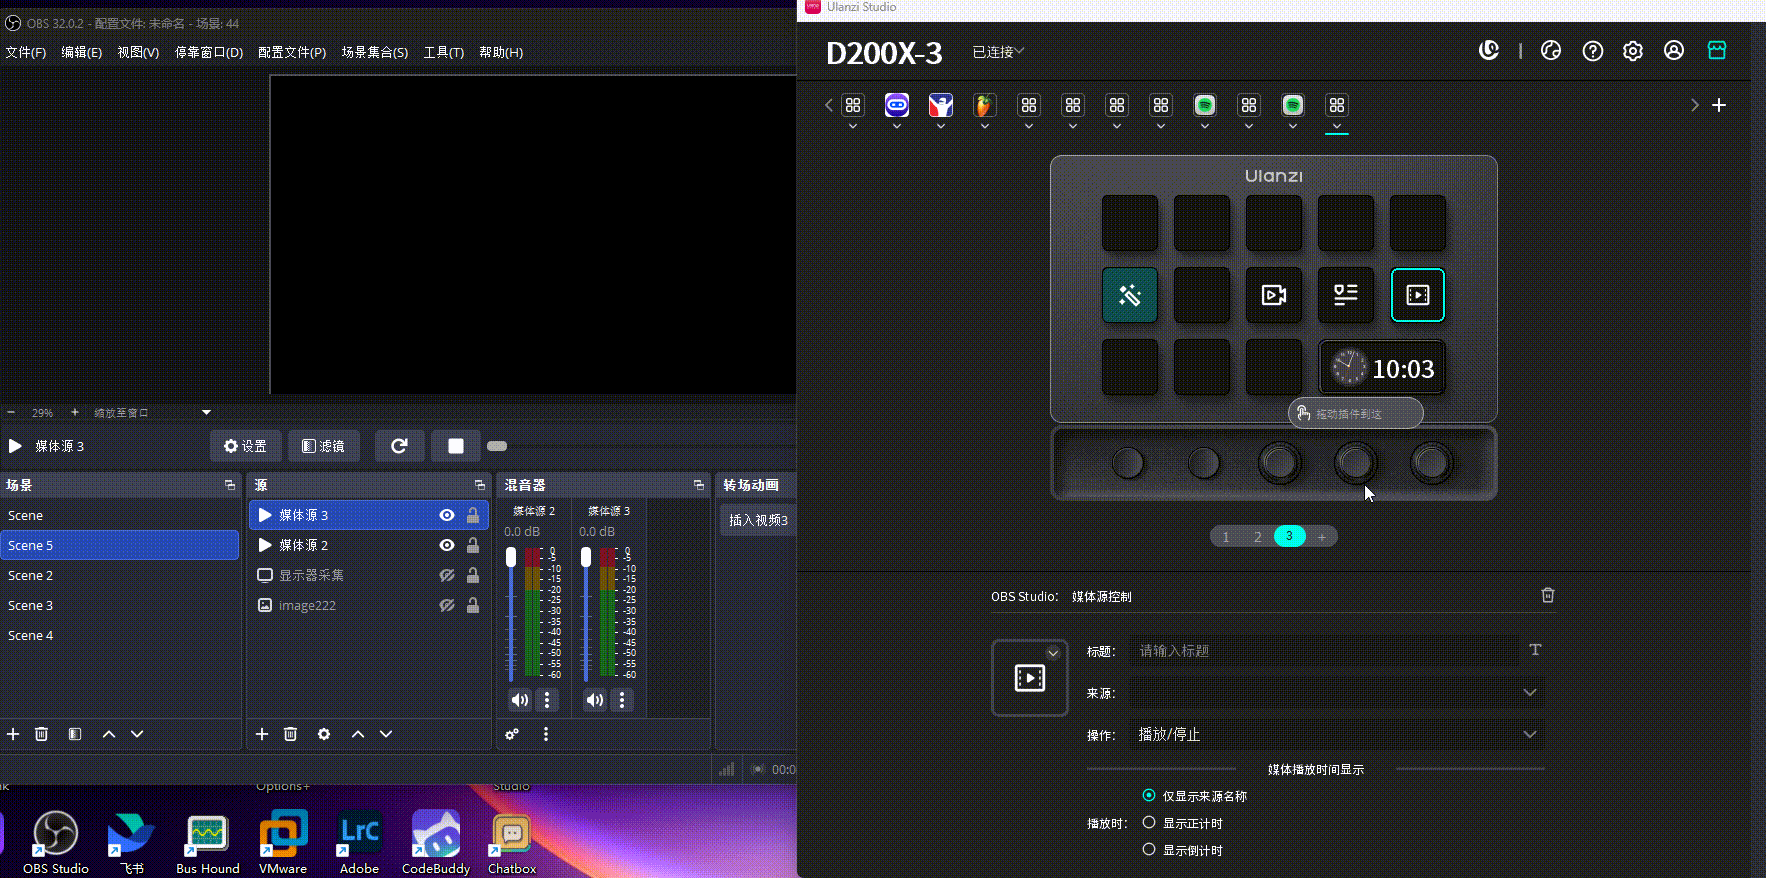Toggle the lock on image222

tap(473, 605)
